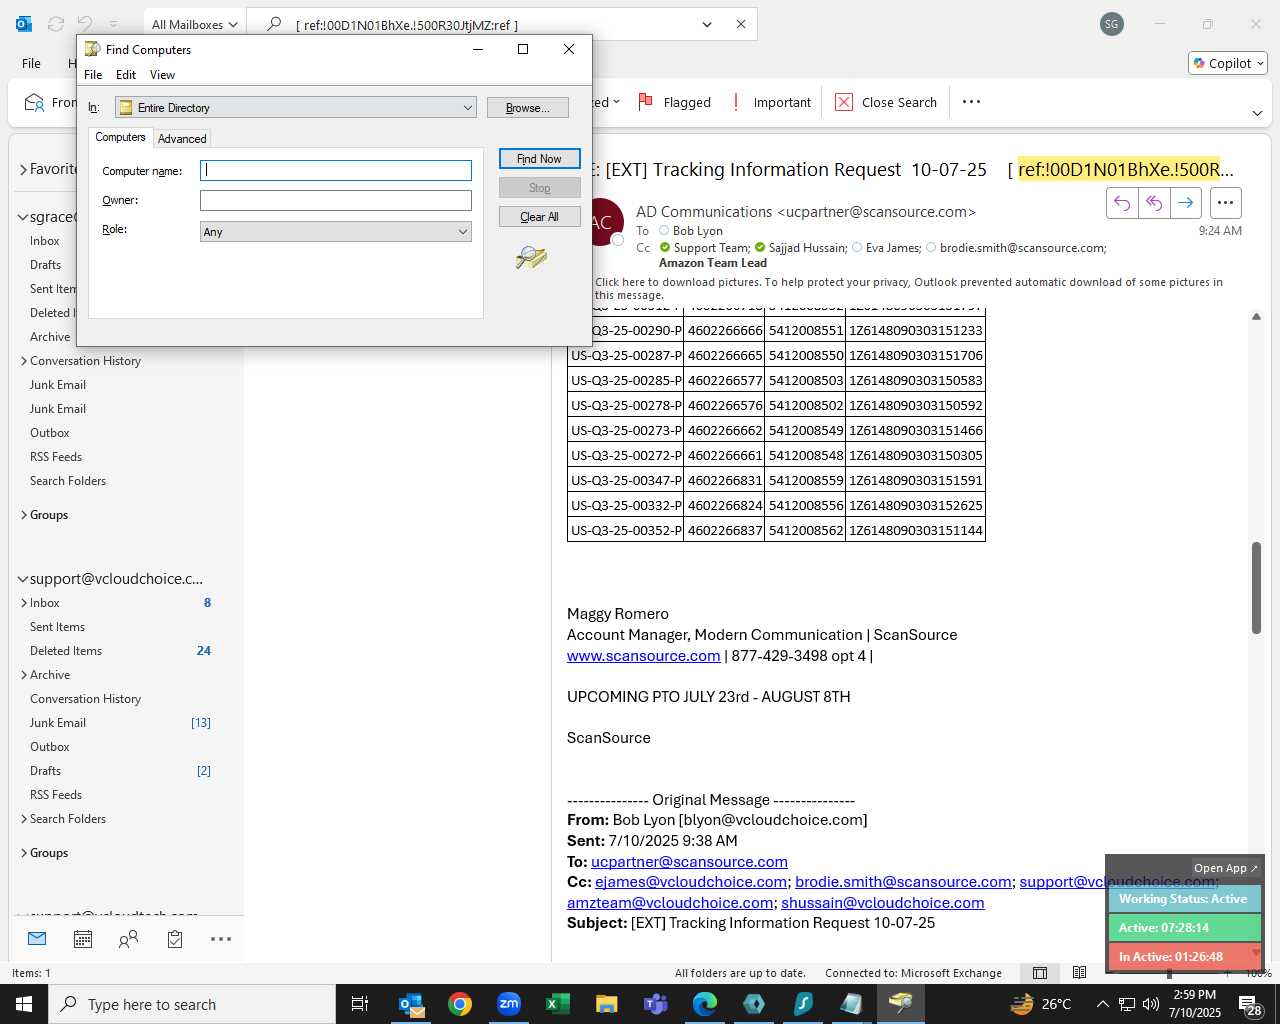Open the File menu in Find Computers

click(x=93, y=75)
